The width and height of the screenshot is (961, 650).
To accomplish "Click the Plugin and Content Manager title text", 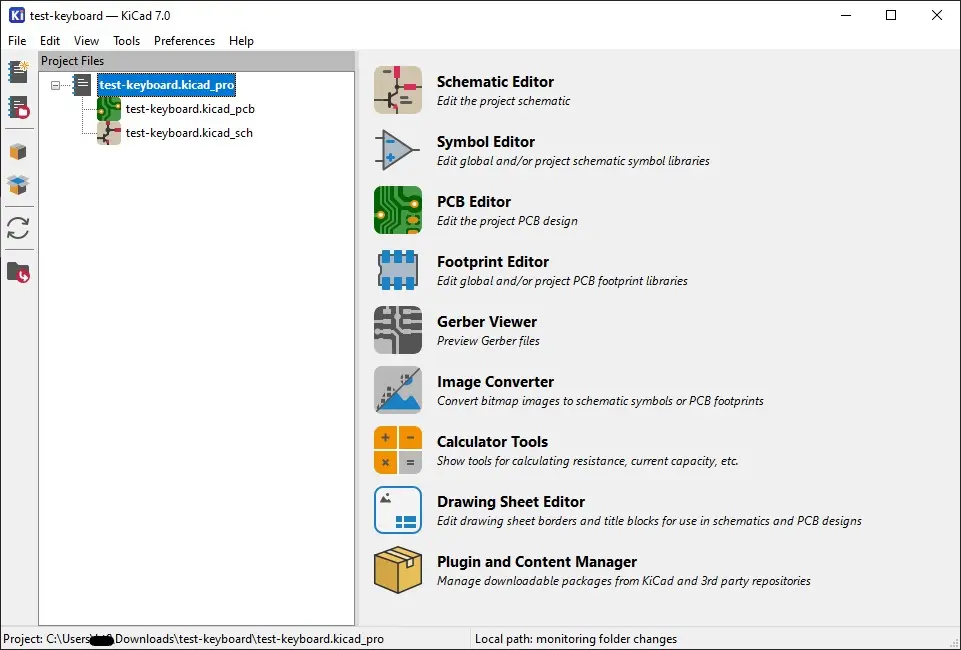I will click(537, 562).
